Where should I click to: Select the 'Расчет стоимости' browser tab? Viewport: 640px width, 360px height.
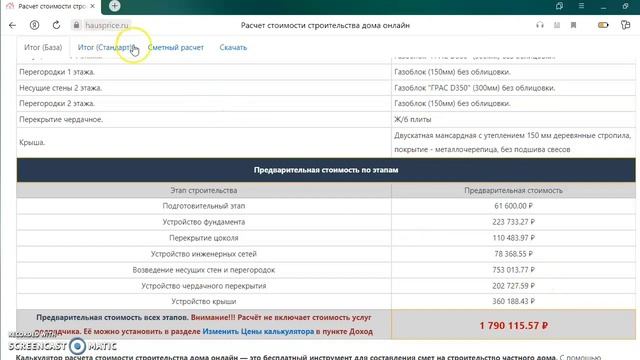tap(52, 6)
